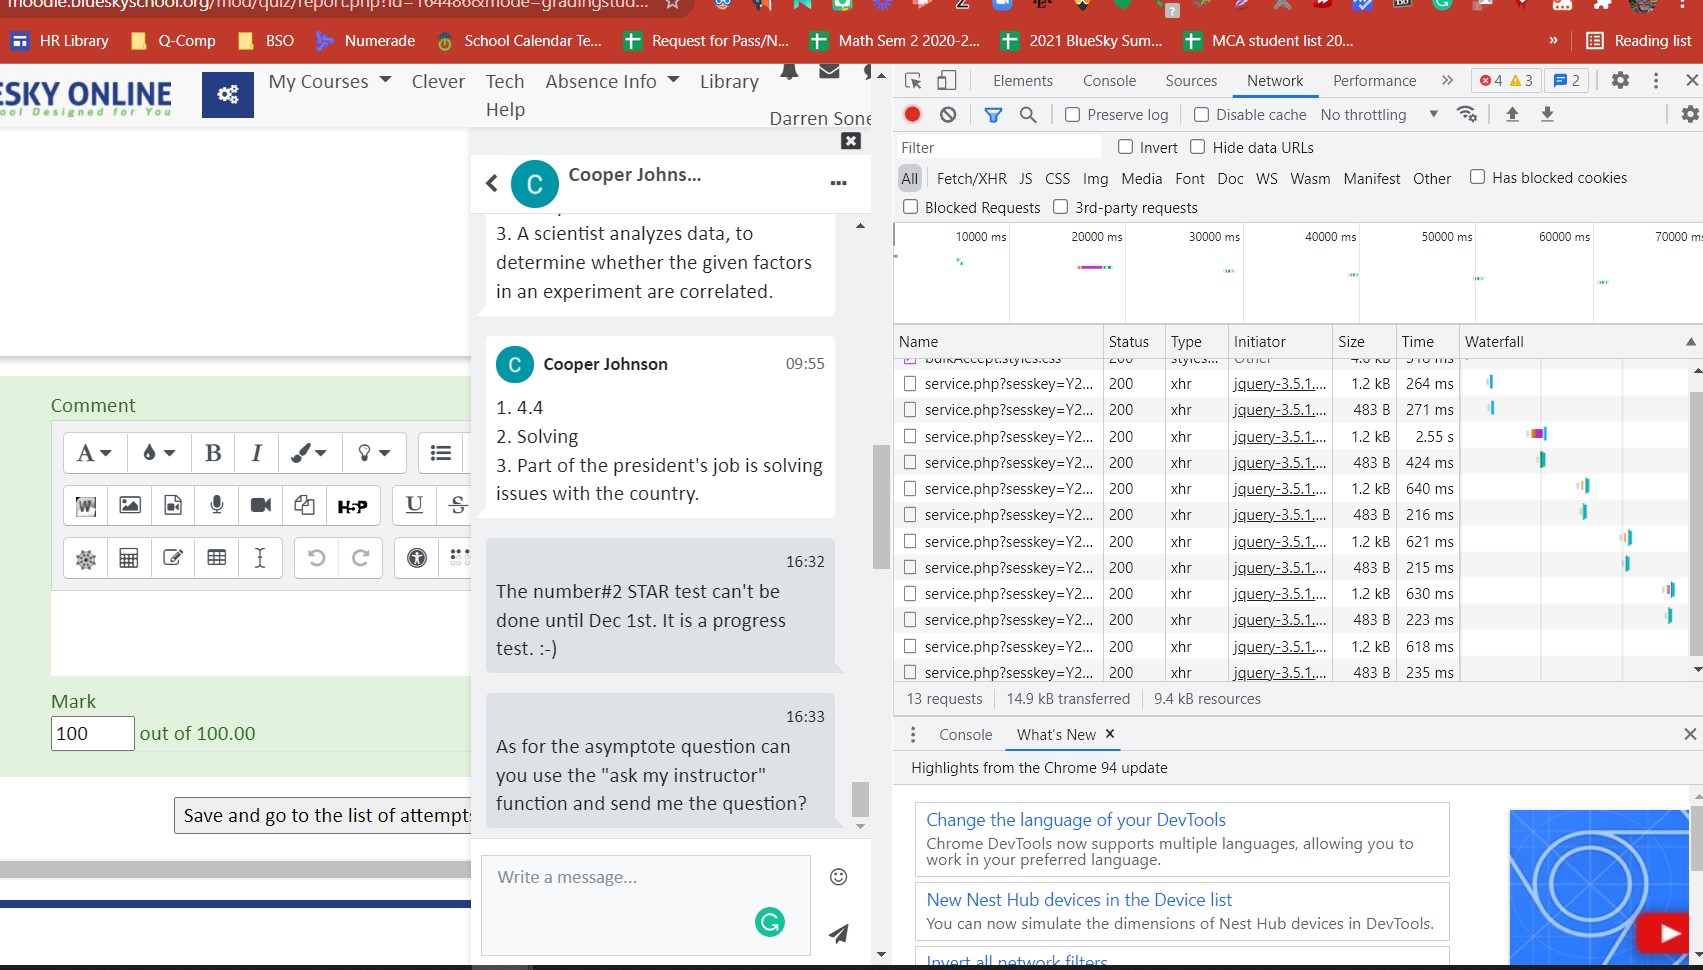Open network conditions wifi icon

tap(1467, 114)
